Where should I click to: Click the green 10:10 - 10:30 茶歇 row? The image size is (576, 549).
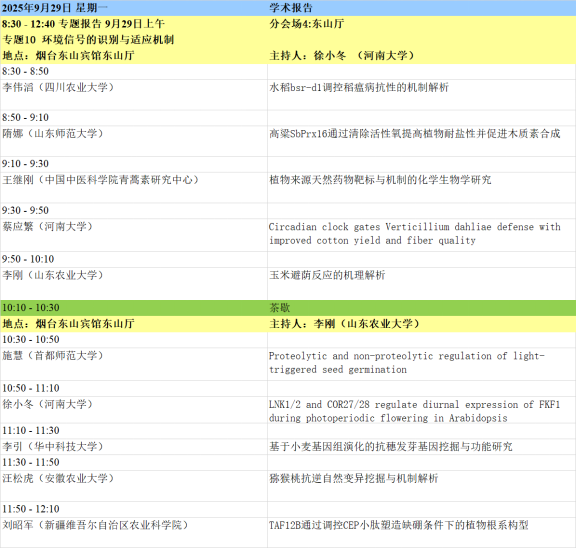(288, 308)
